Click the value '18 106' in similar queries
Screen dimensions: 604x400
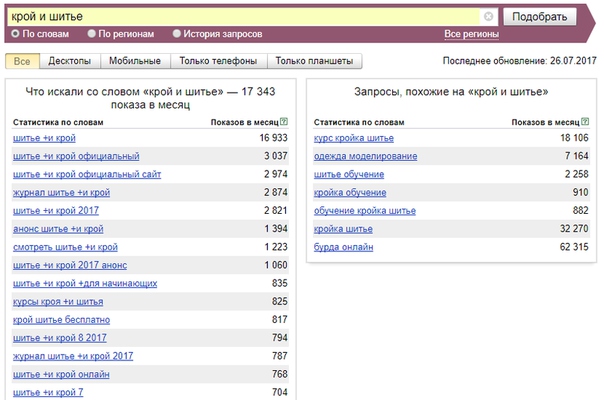[574, 138]
